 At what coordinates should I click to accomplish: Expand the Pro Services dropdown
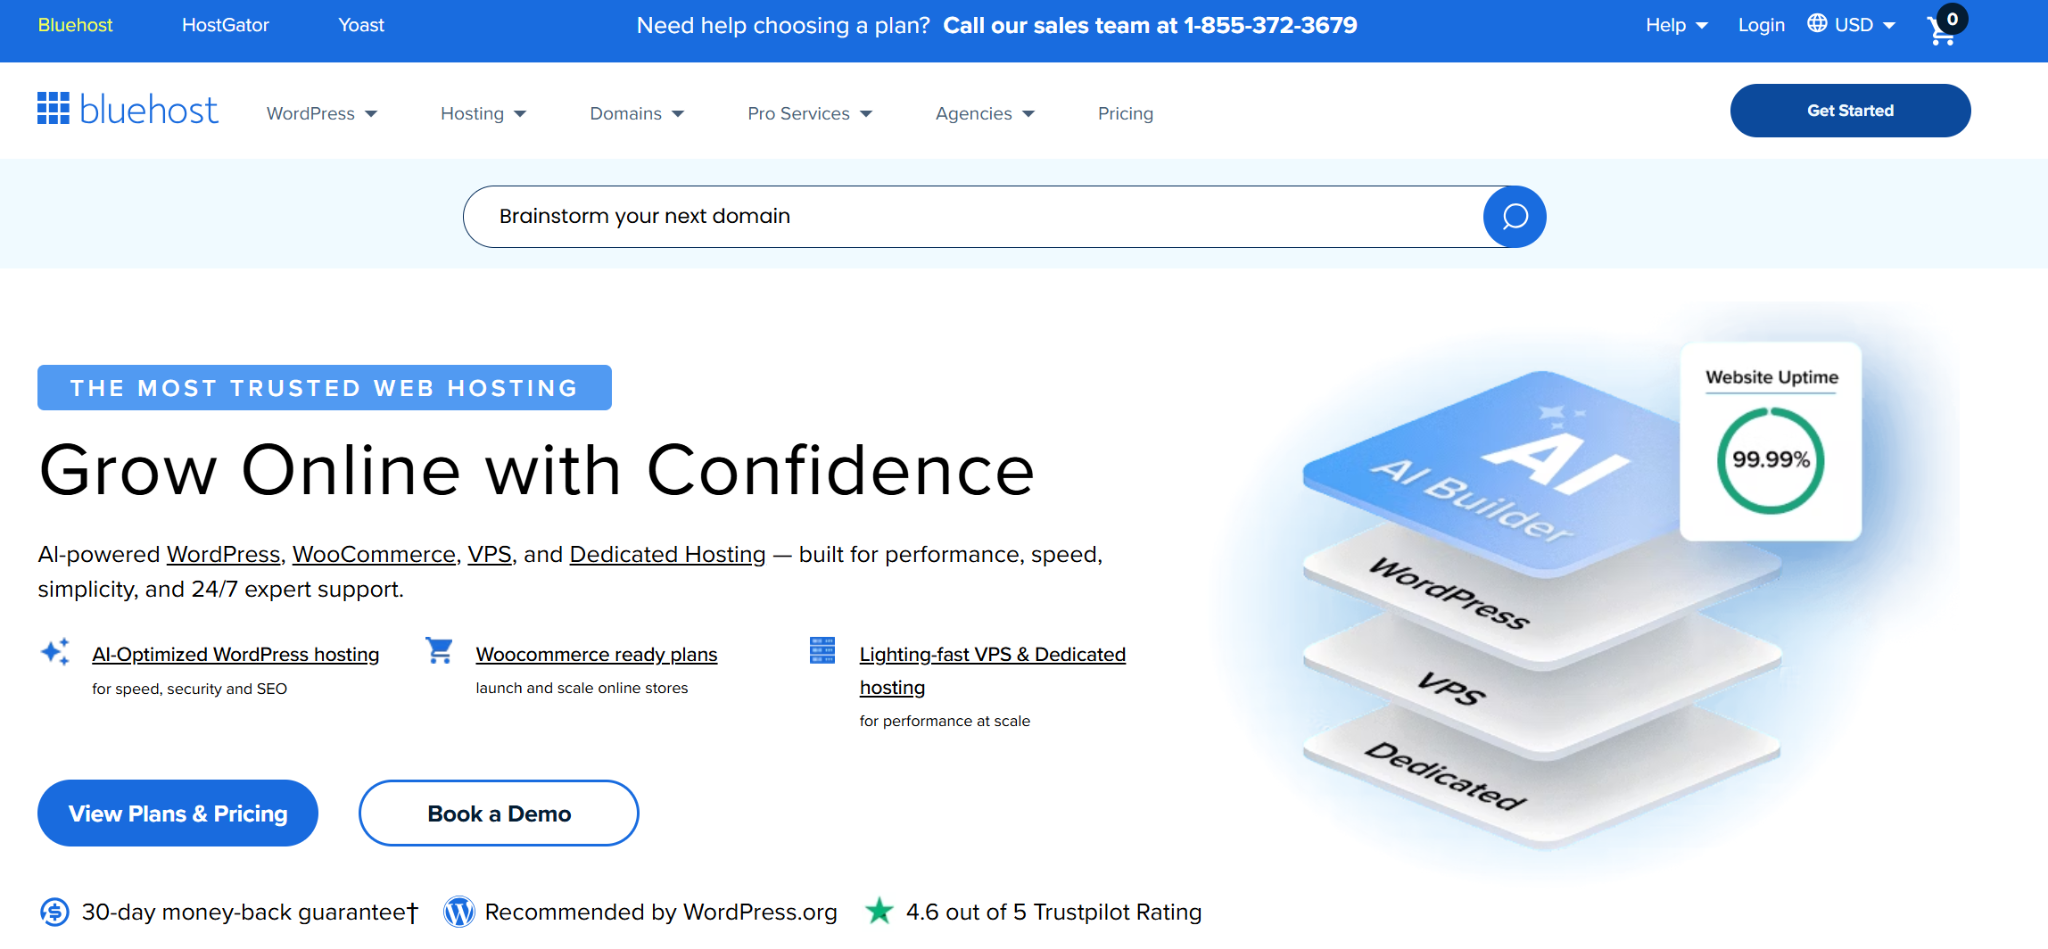click(x=810, y=114)
